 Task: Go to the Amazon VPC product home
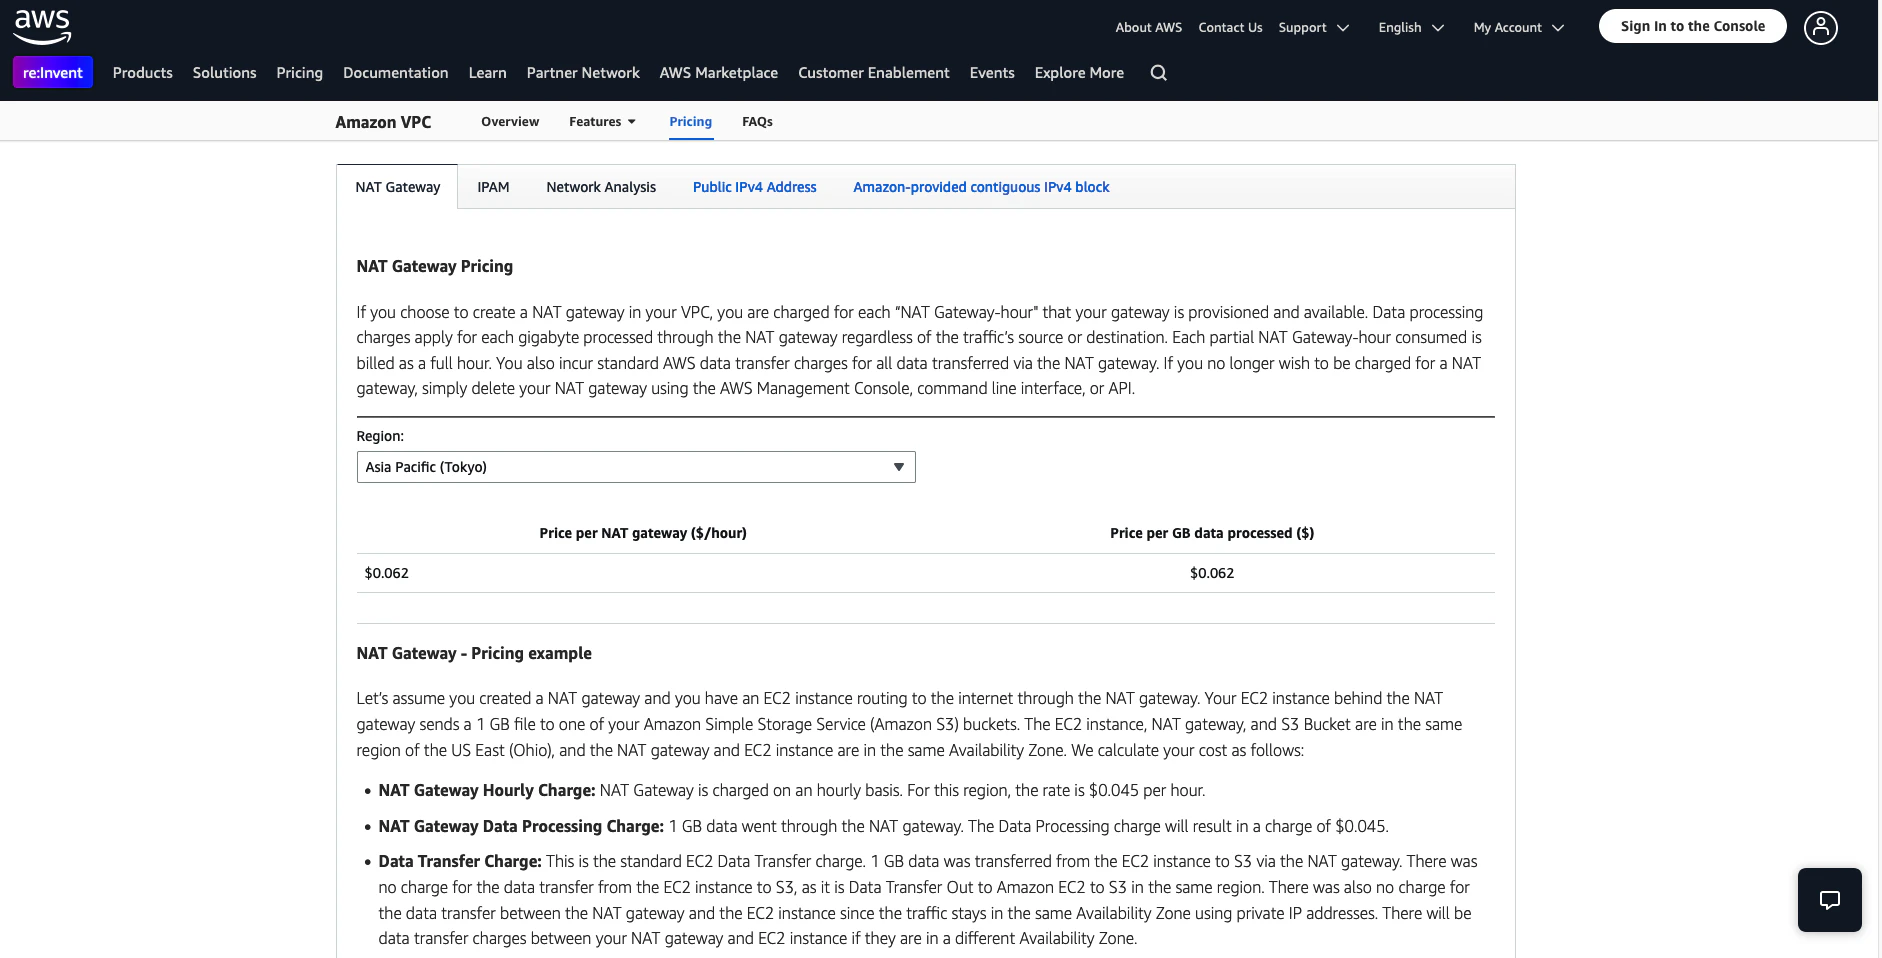pos(384,122)
